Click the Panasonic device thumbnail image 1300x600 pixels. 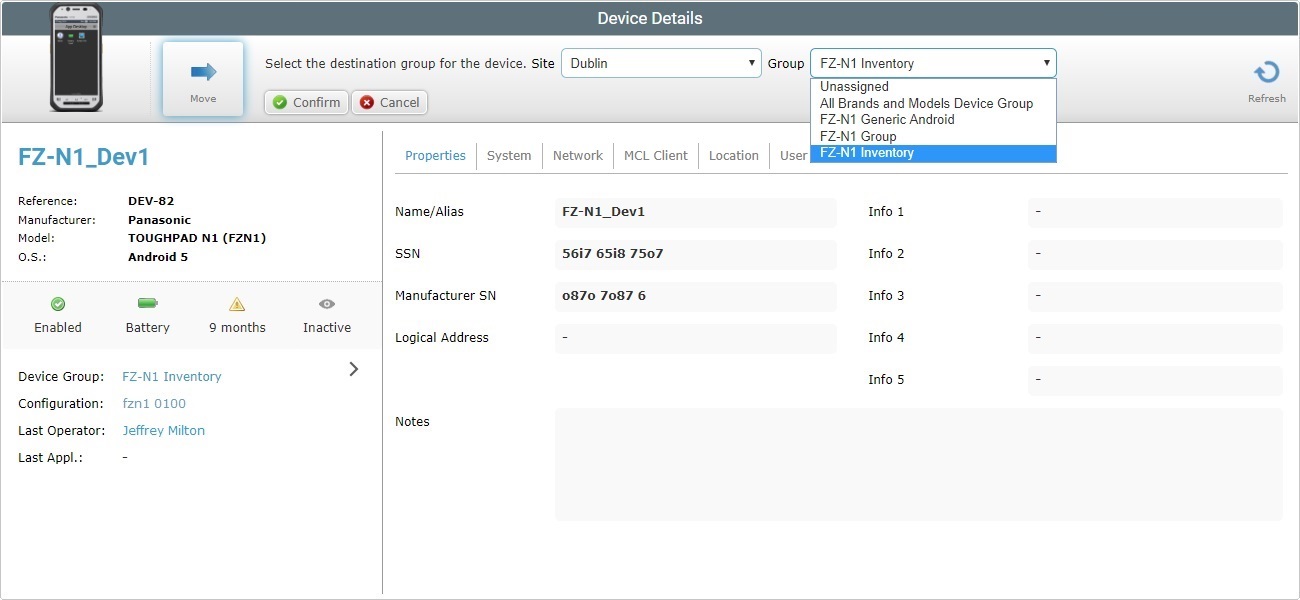click(x=76, y=57)
